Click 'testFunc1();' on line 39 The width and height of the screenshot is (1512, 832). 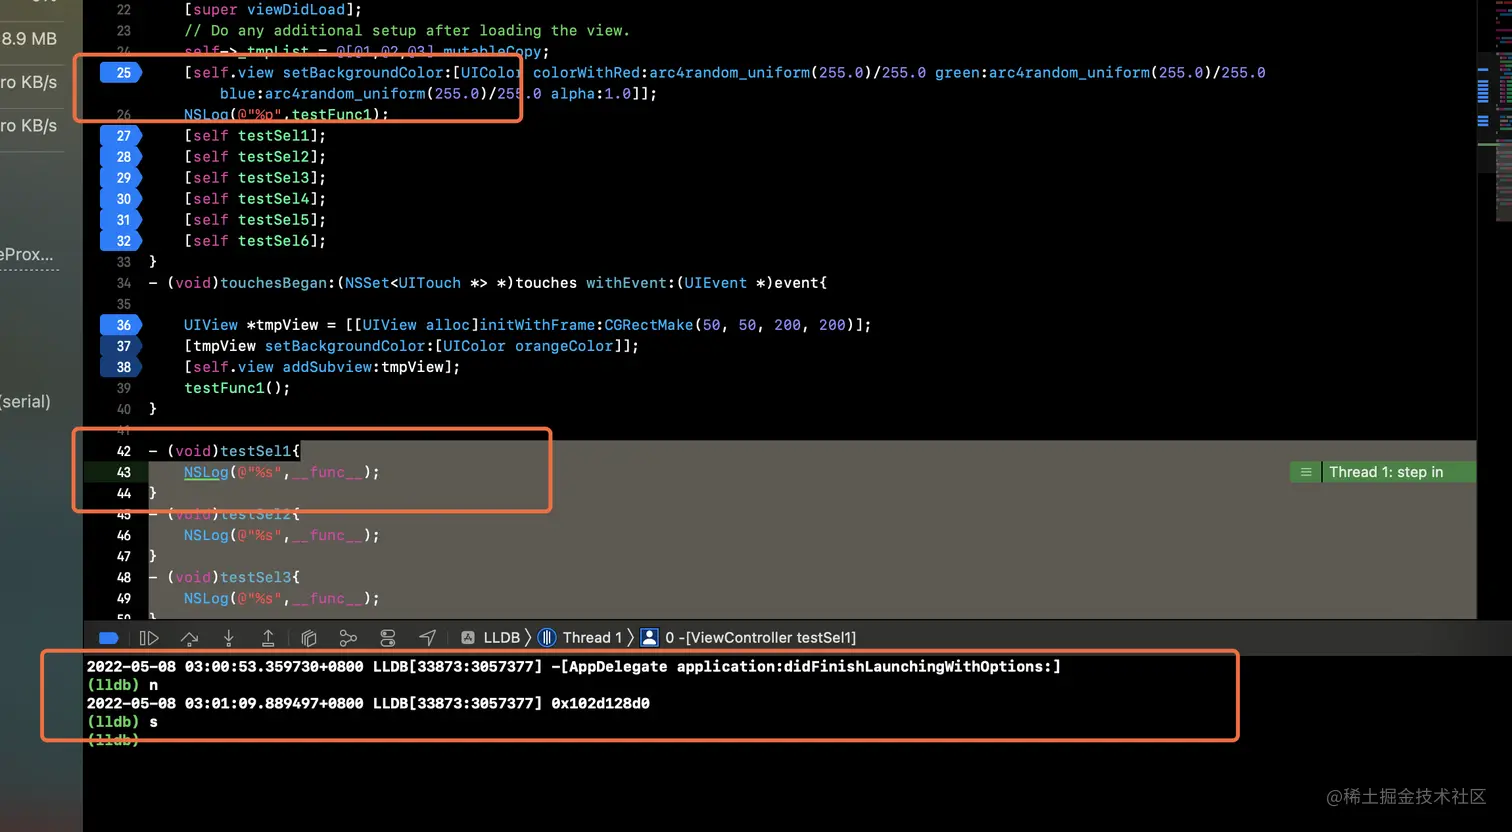[x=237, y=388]
